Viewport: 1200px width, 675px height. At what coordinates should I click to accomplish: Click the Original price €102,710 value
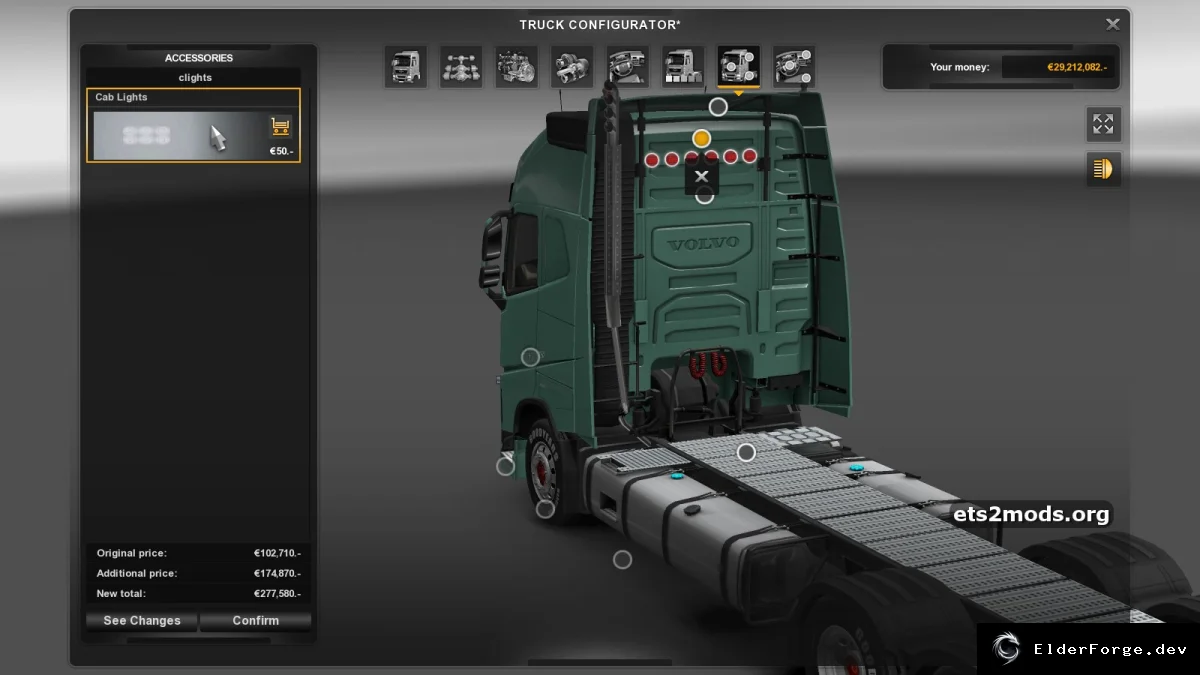(277, 553)
